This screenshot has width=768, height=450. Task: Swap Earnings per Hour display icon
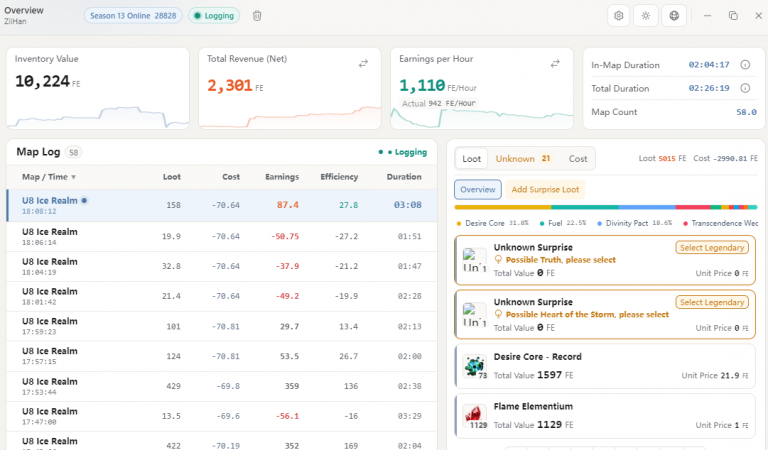[555, 64]
